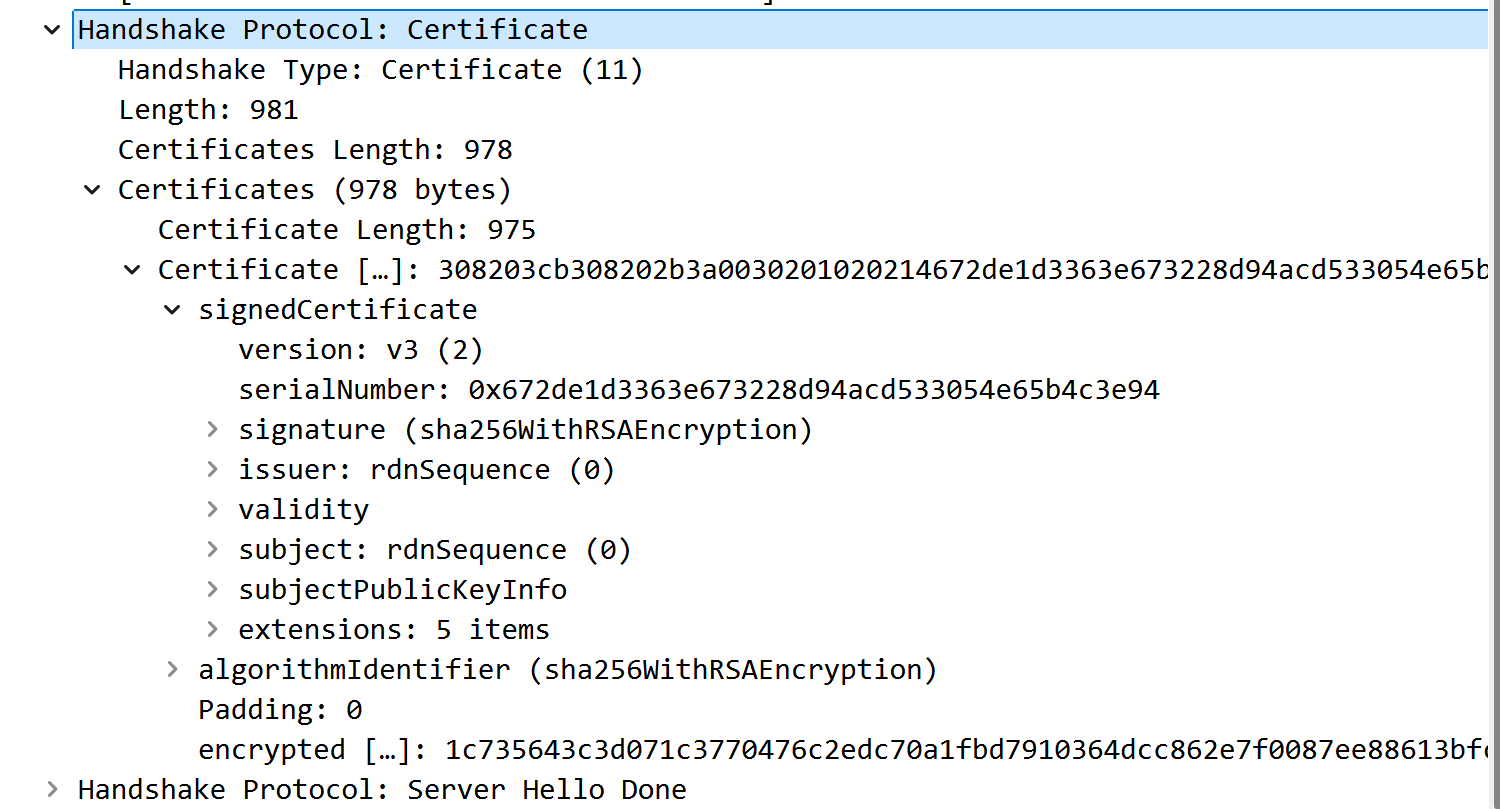The image size is (1500, 809).
Task: Expand the subjectPublicKeyInfo node
Action: 212,590
